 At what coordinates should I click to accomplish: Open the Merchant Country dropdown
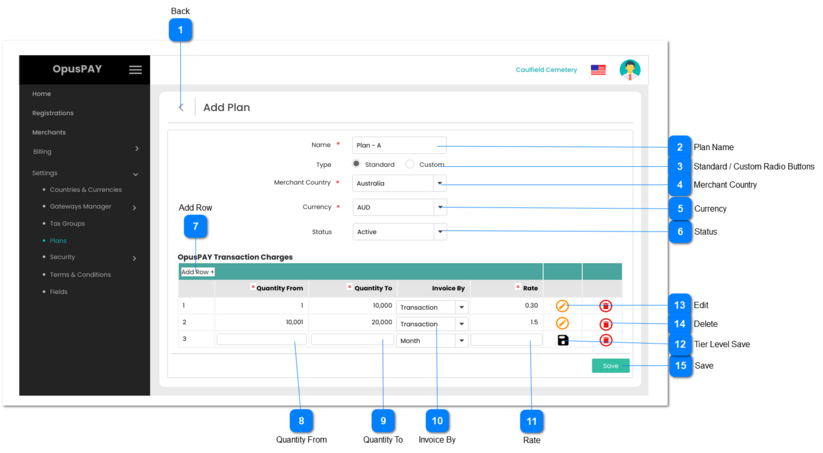[x=439, y=183]
